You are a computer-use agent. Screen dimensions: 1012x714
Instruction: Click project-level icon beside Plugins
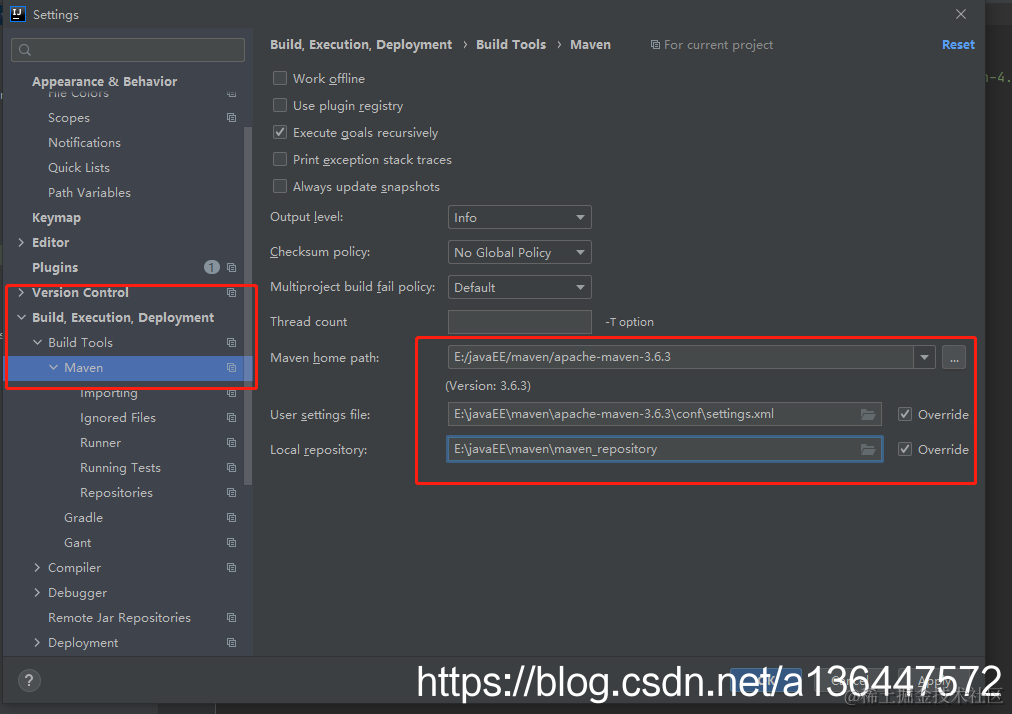[x=232, y=267]
